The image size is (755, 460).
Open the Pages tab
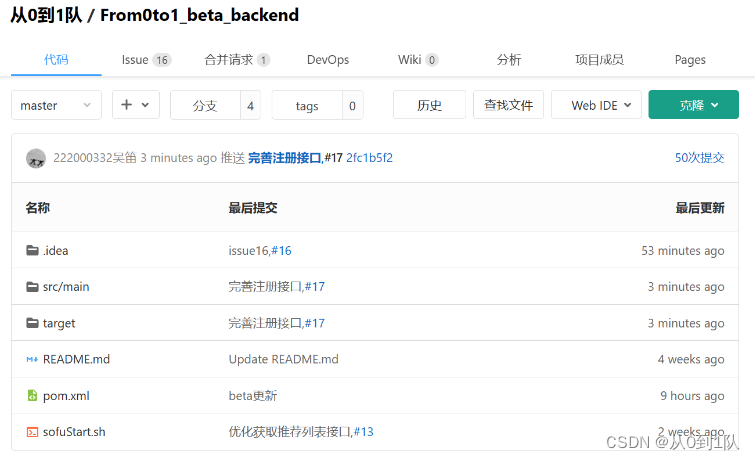point(690,60)
